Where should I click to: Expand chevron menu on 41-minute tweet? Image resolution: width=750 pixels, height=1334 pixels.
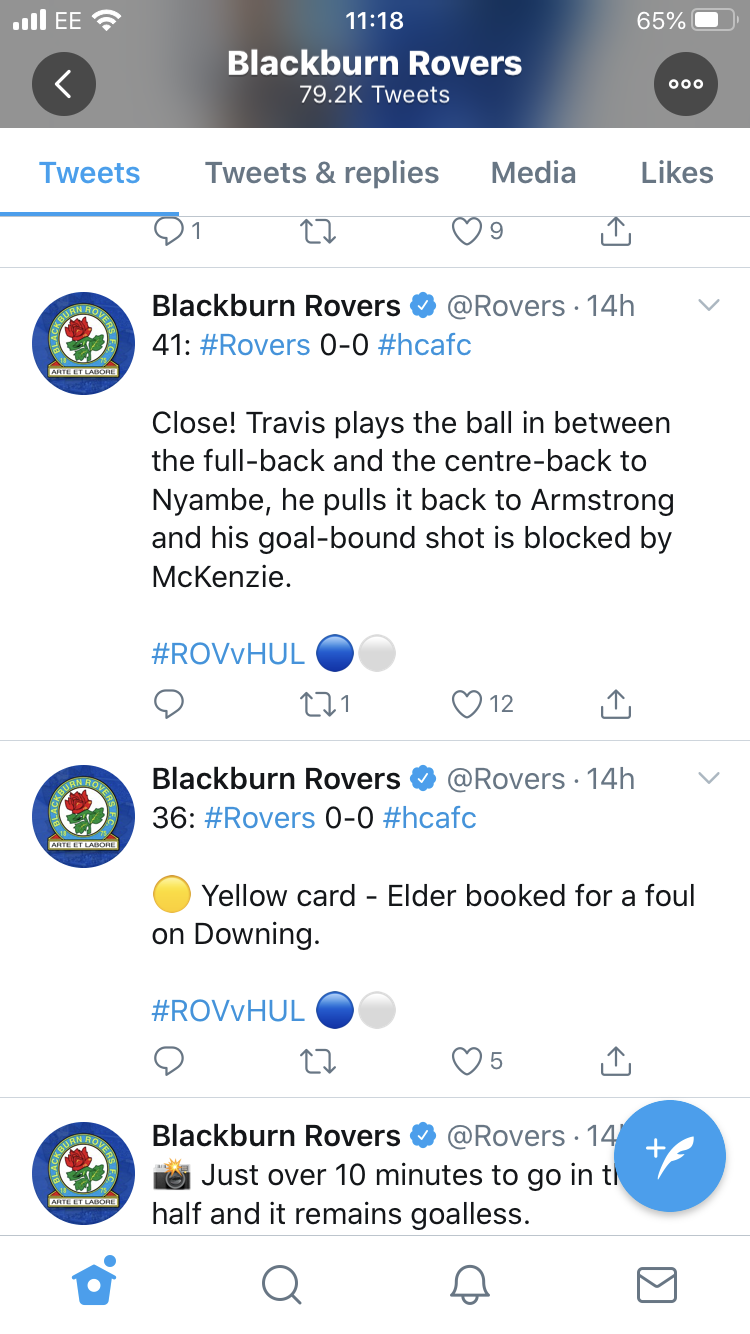pos(708,306)
